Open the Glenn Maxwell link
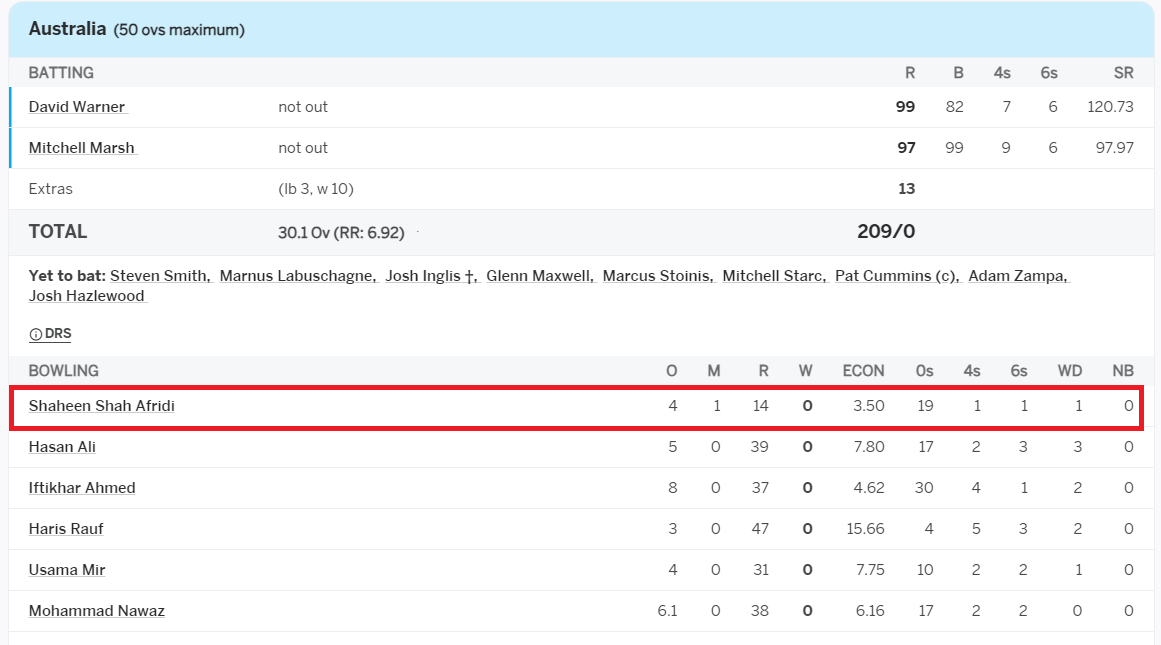The width and height of the screenshot is (1161, 645). tap(540, 275)
